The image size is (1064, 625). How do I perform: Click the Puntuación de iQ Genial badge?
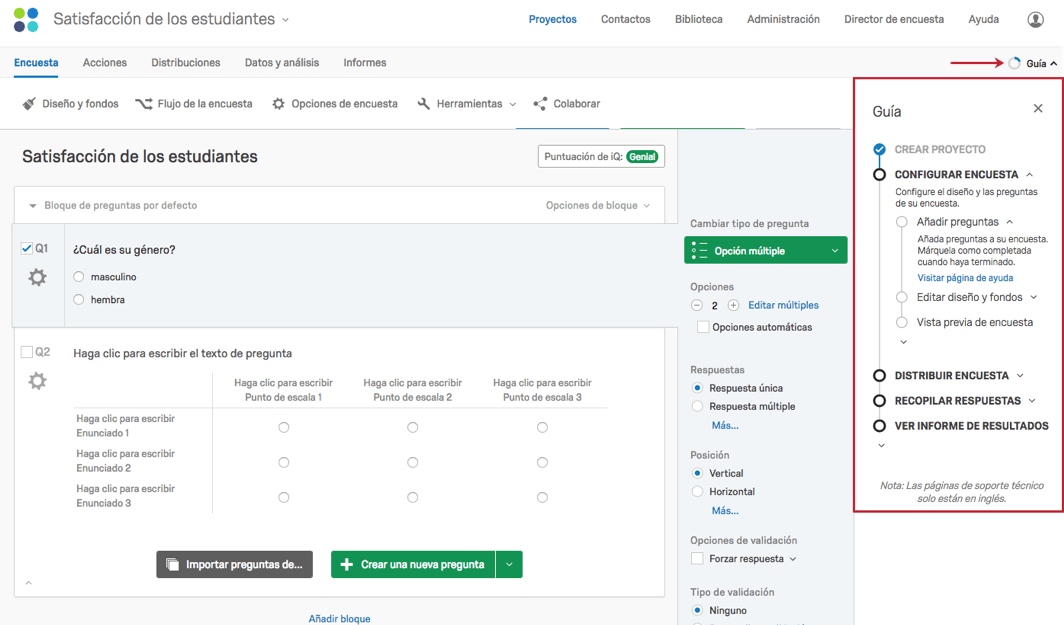[x=642, y=157]
